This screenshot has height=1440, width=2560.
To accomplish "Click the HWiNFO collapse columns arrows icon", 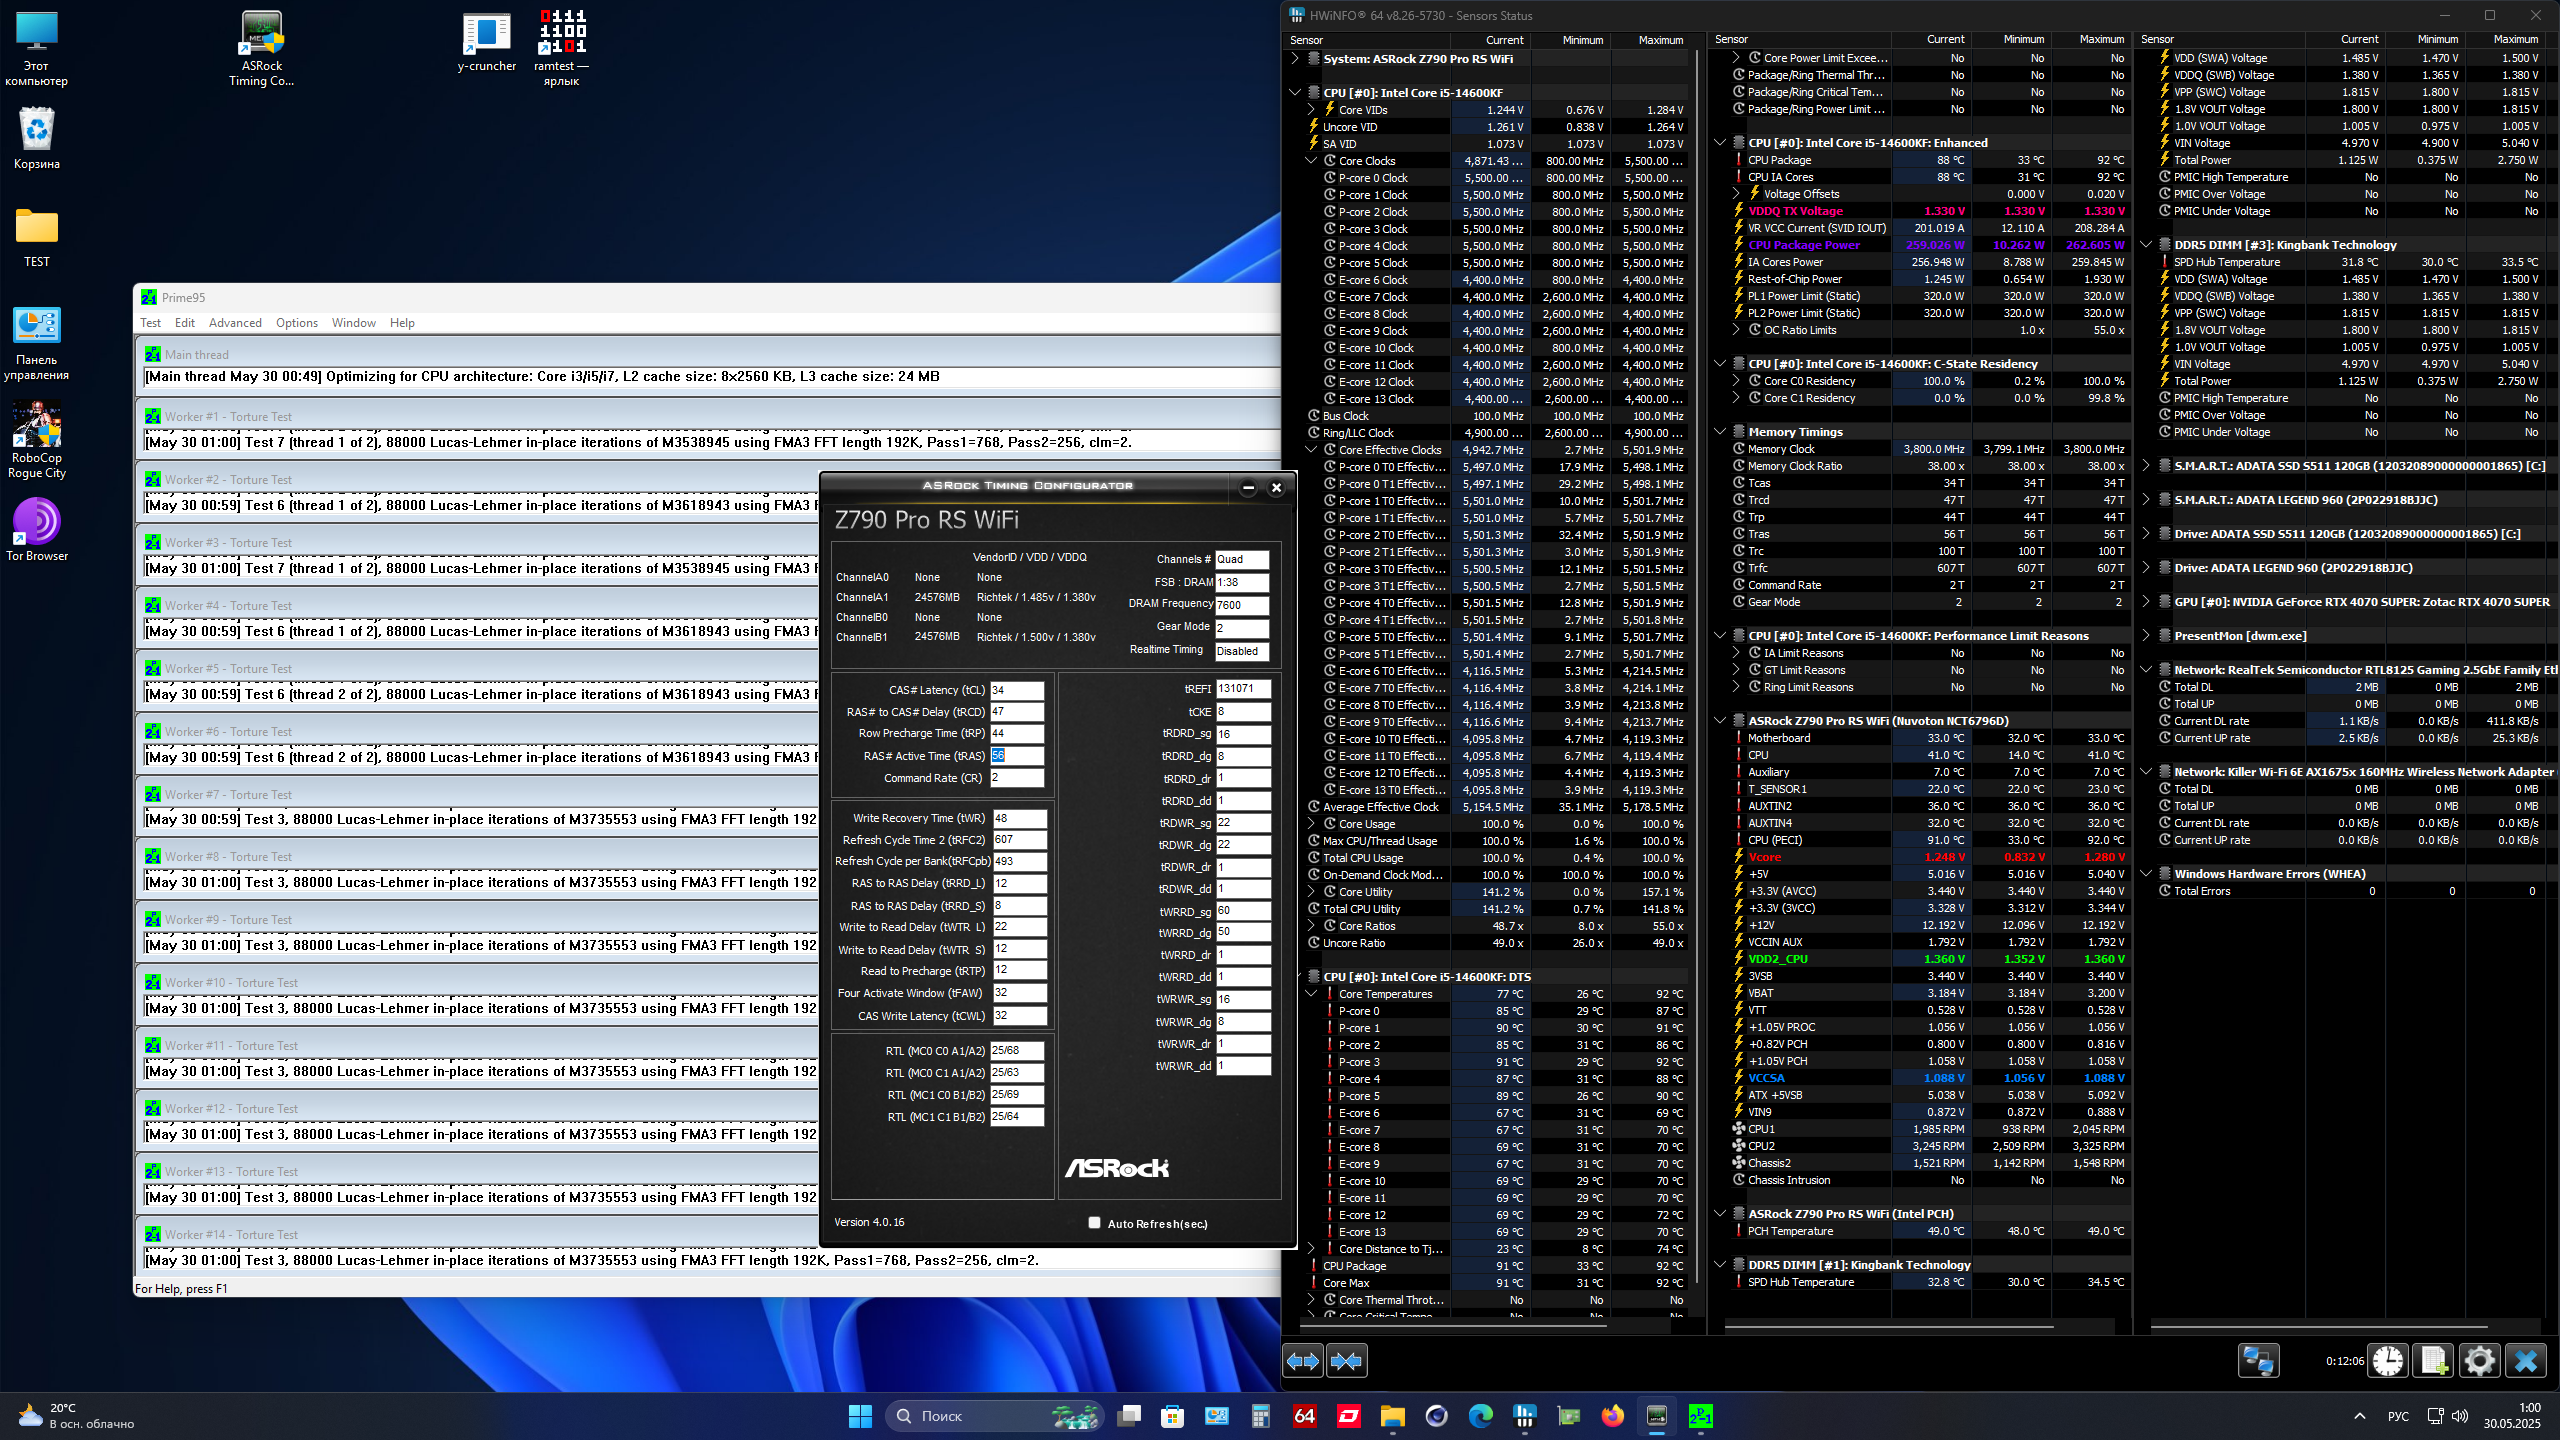I will coord(1346,1361).
